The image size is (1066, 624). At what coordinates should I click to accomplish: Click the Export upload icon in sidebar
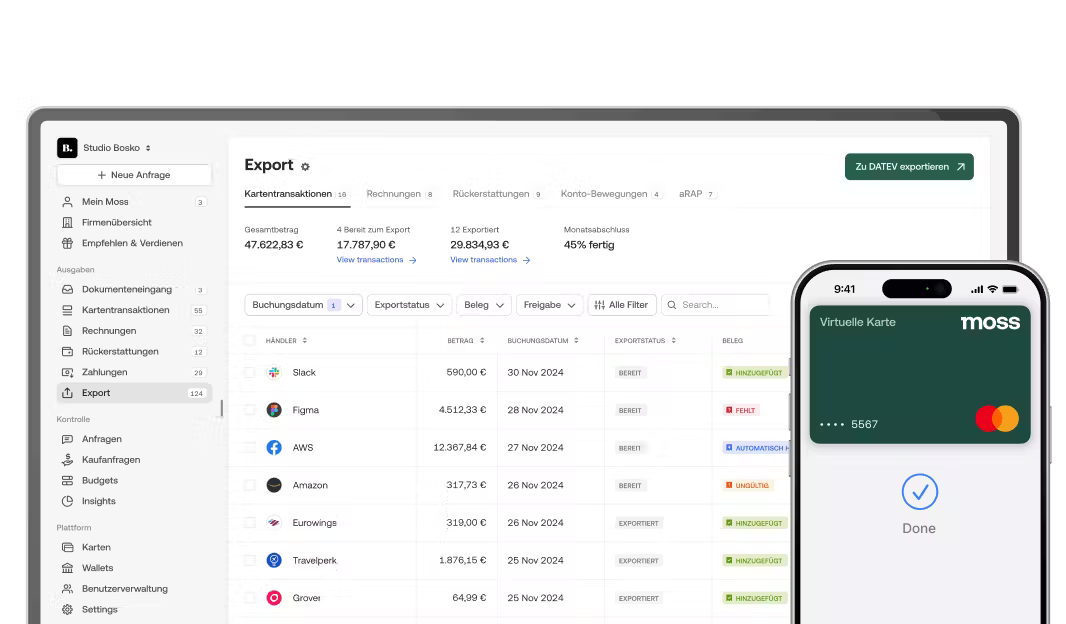tap(67, 393)
